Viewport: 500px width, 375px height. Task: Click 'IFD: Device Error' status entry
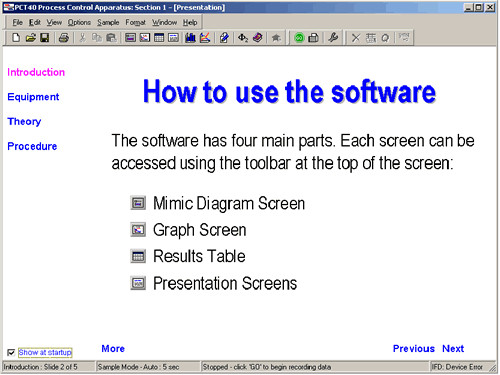[x=457, y=367]
